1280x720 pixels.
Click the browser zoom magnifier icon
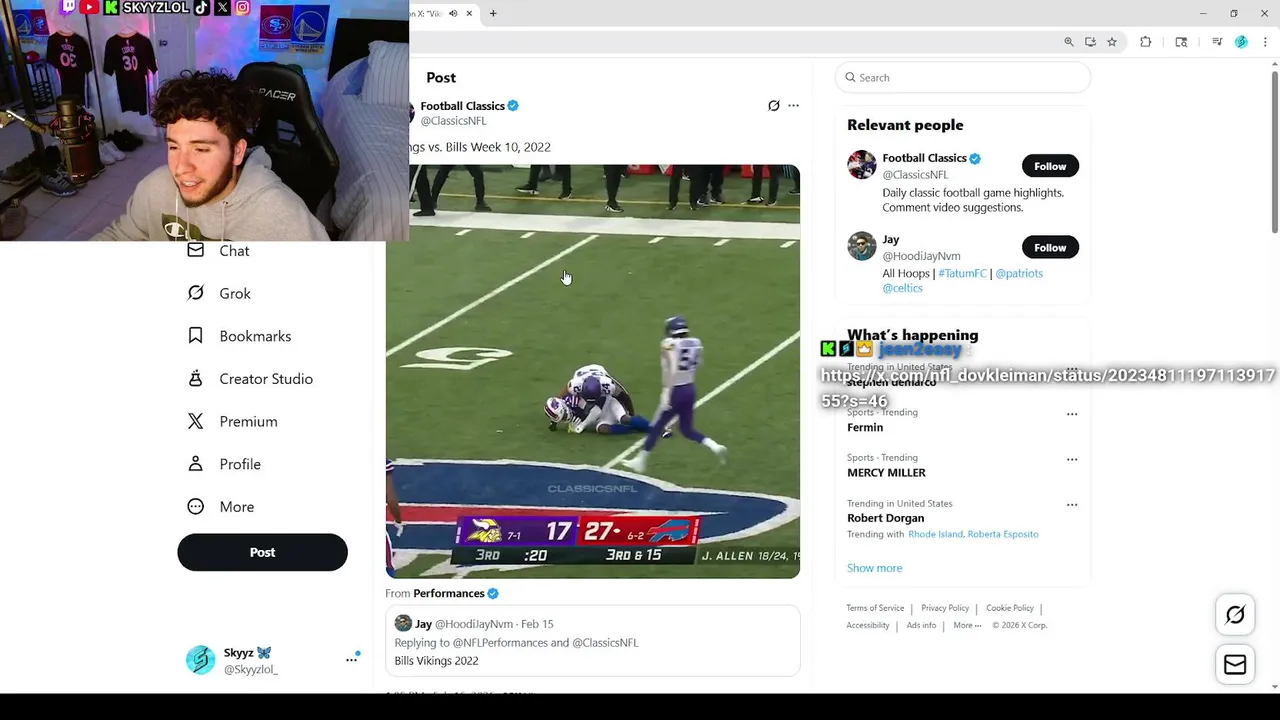coord(1069,42)
